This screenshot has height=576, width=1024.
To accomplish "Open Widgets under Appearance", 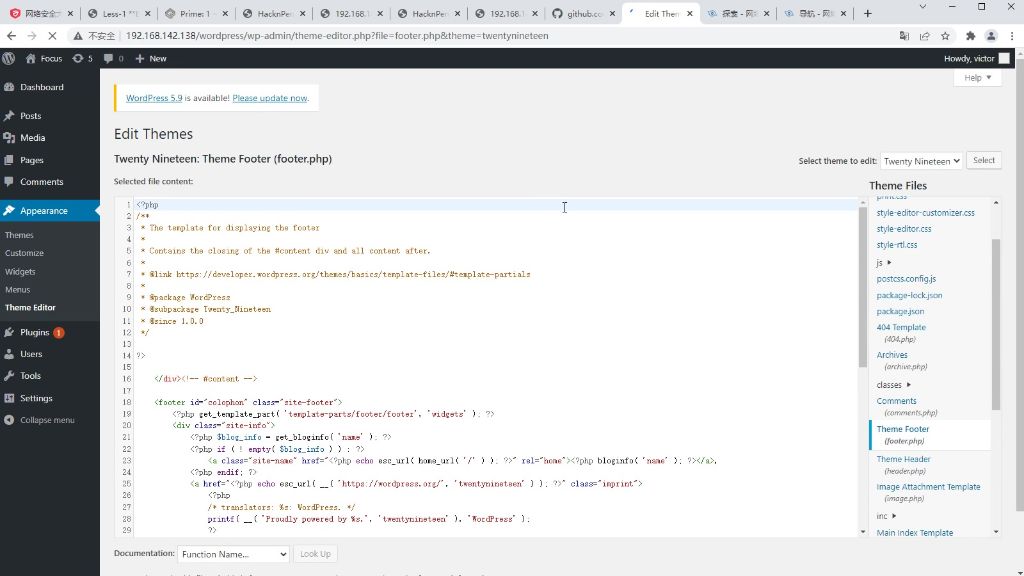I will tap(20, 272).
